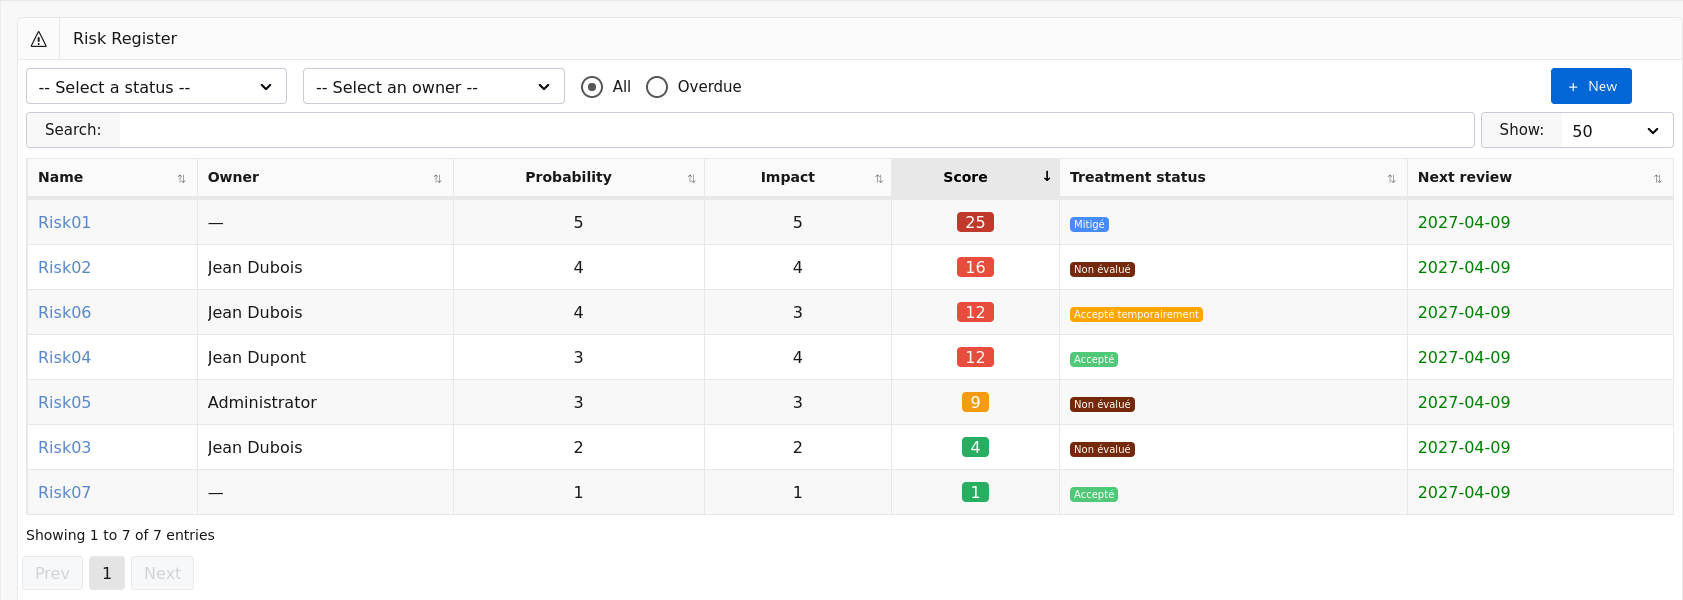The image size is (1683, 600).
Task: Select the All radio button
Action: (x=592, y=87)
